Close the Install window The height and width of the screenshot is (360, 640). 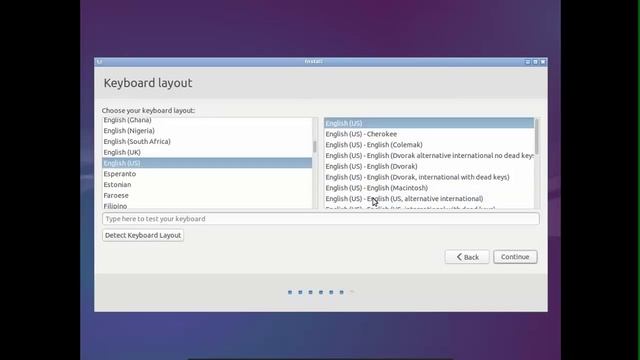coord(543,62)
